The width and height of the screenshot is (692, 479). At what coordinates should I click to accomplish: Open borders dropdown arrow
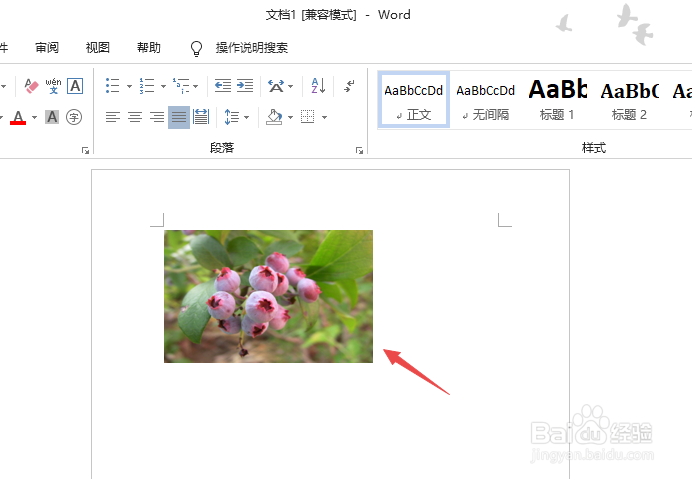tap(324, 117)
